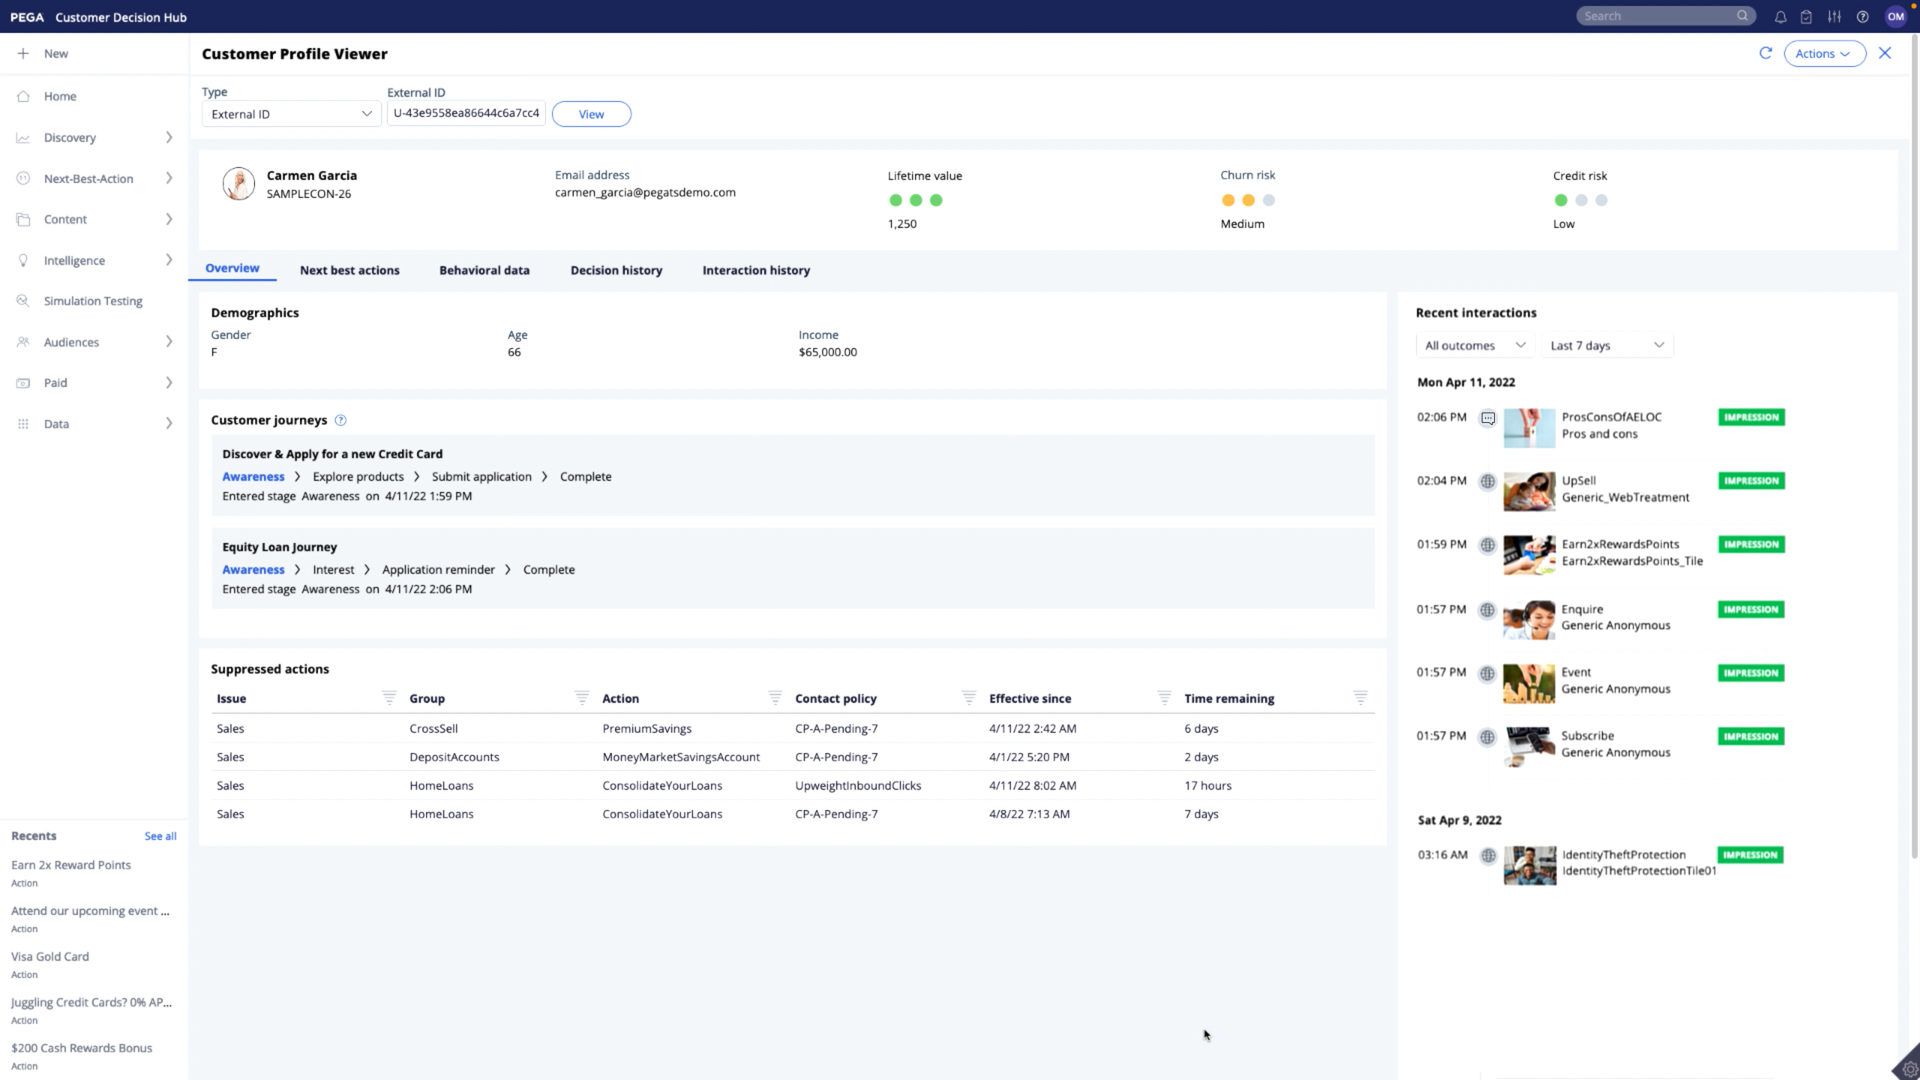Viewport: 1920px width, 1080px height.
Task: Click the globe icon beside UpSell interaction
Action: click(1488, 481)
